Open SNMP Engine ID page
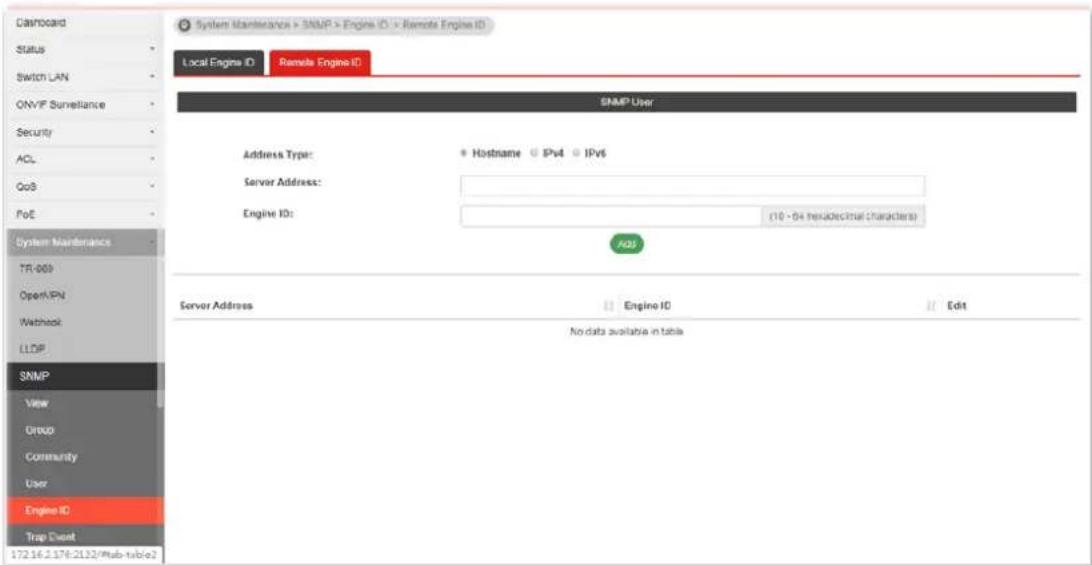The image size is (1092, 565). 85,511
